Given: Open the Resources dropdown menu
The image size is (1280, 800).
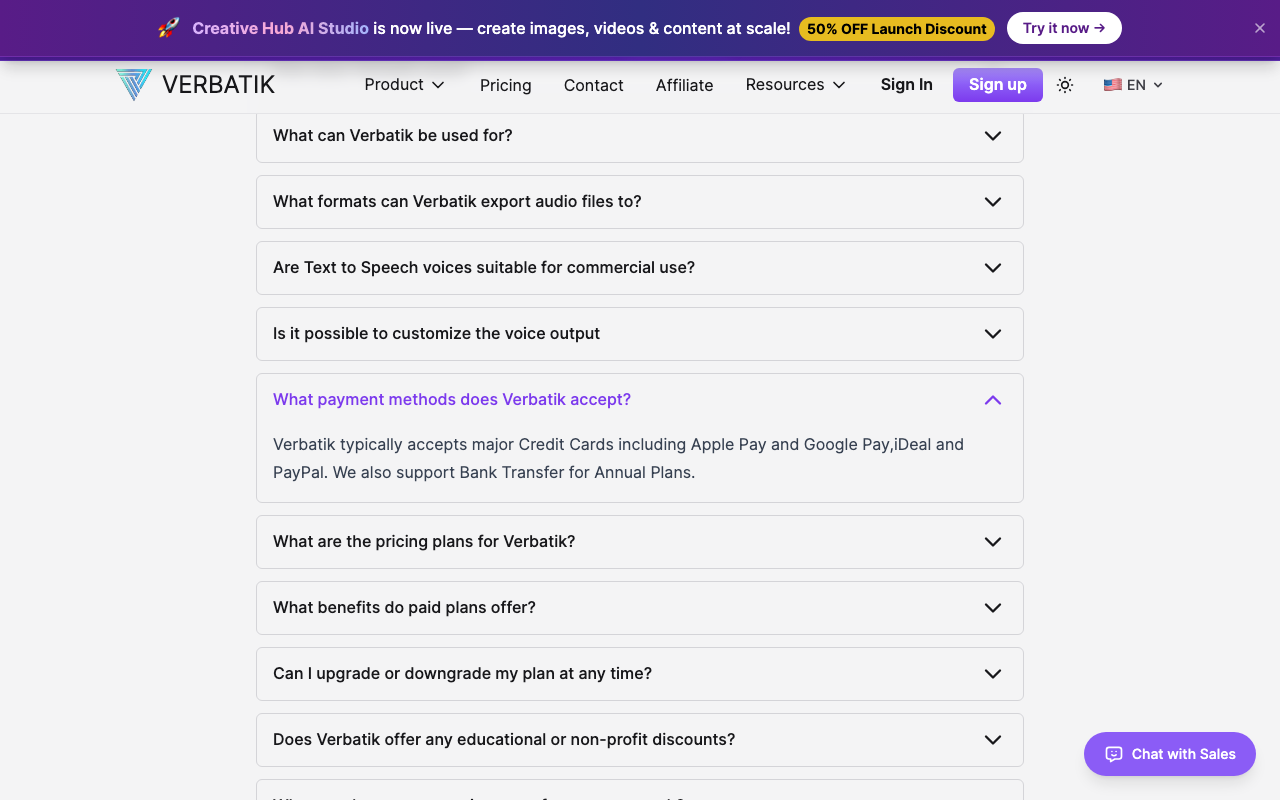Looking at the screenshot, I should point(796,85).
